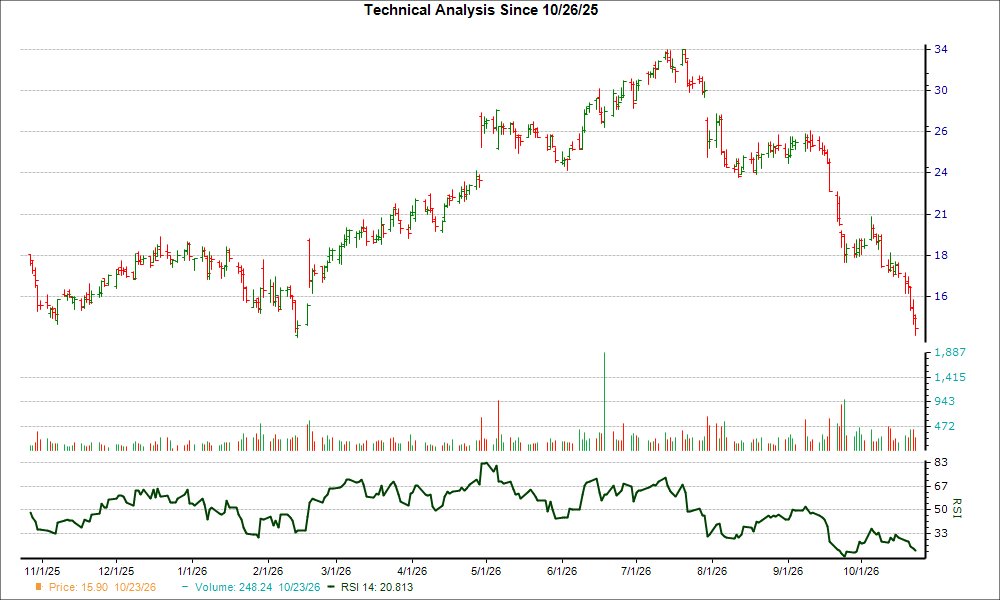Click the volume axis label 1,415

(x=950, y=377)
